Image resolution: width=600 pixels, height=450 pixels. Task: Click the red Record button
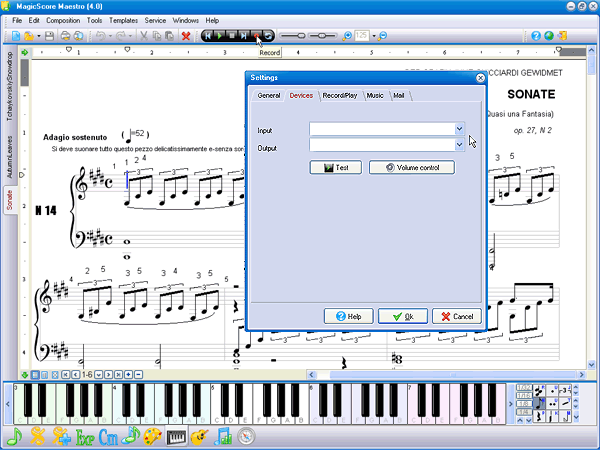point(256,36)
